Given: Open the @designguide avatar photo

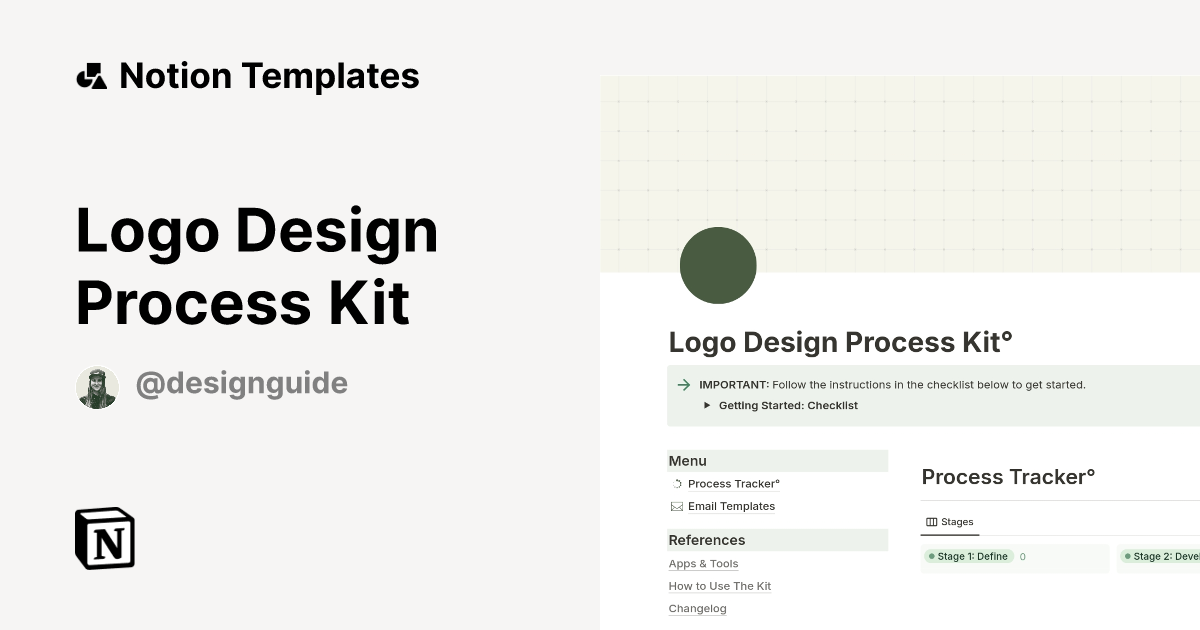Looking at the screenshot, I should pos(97,387).
